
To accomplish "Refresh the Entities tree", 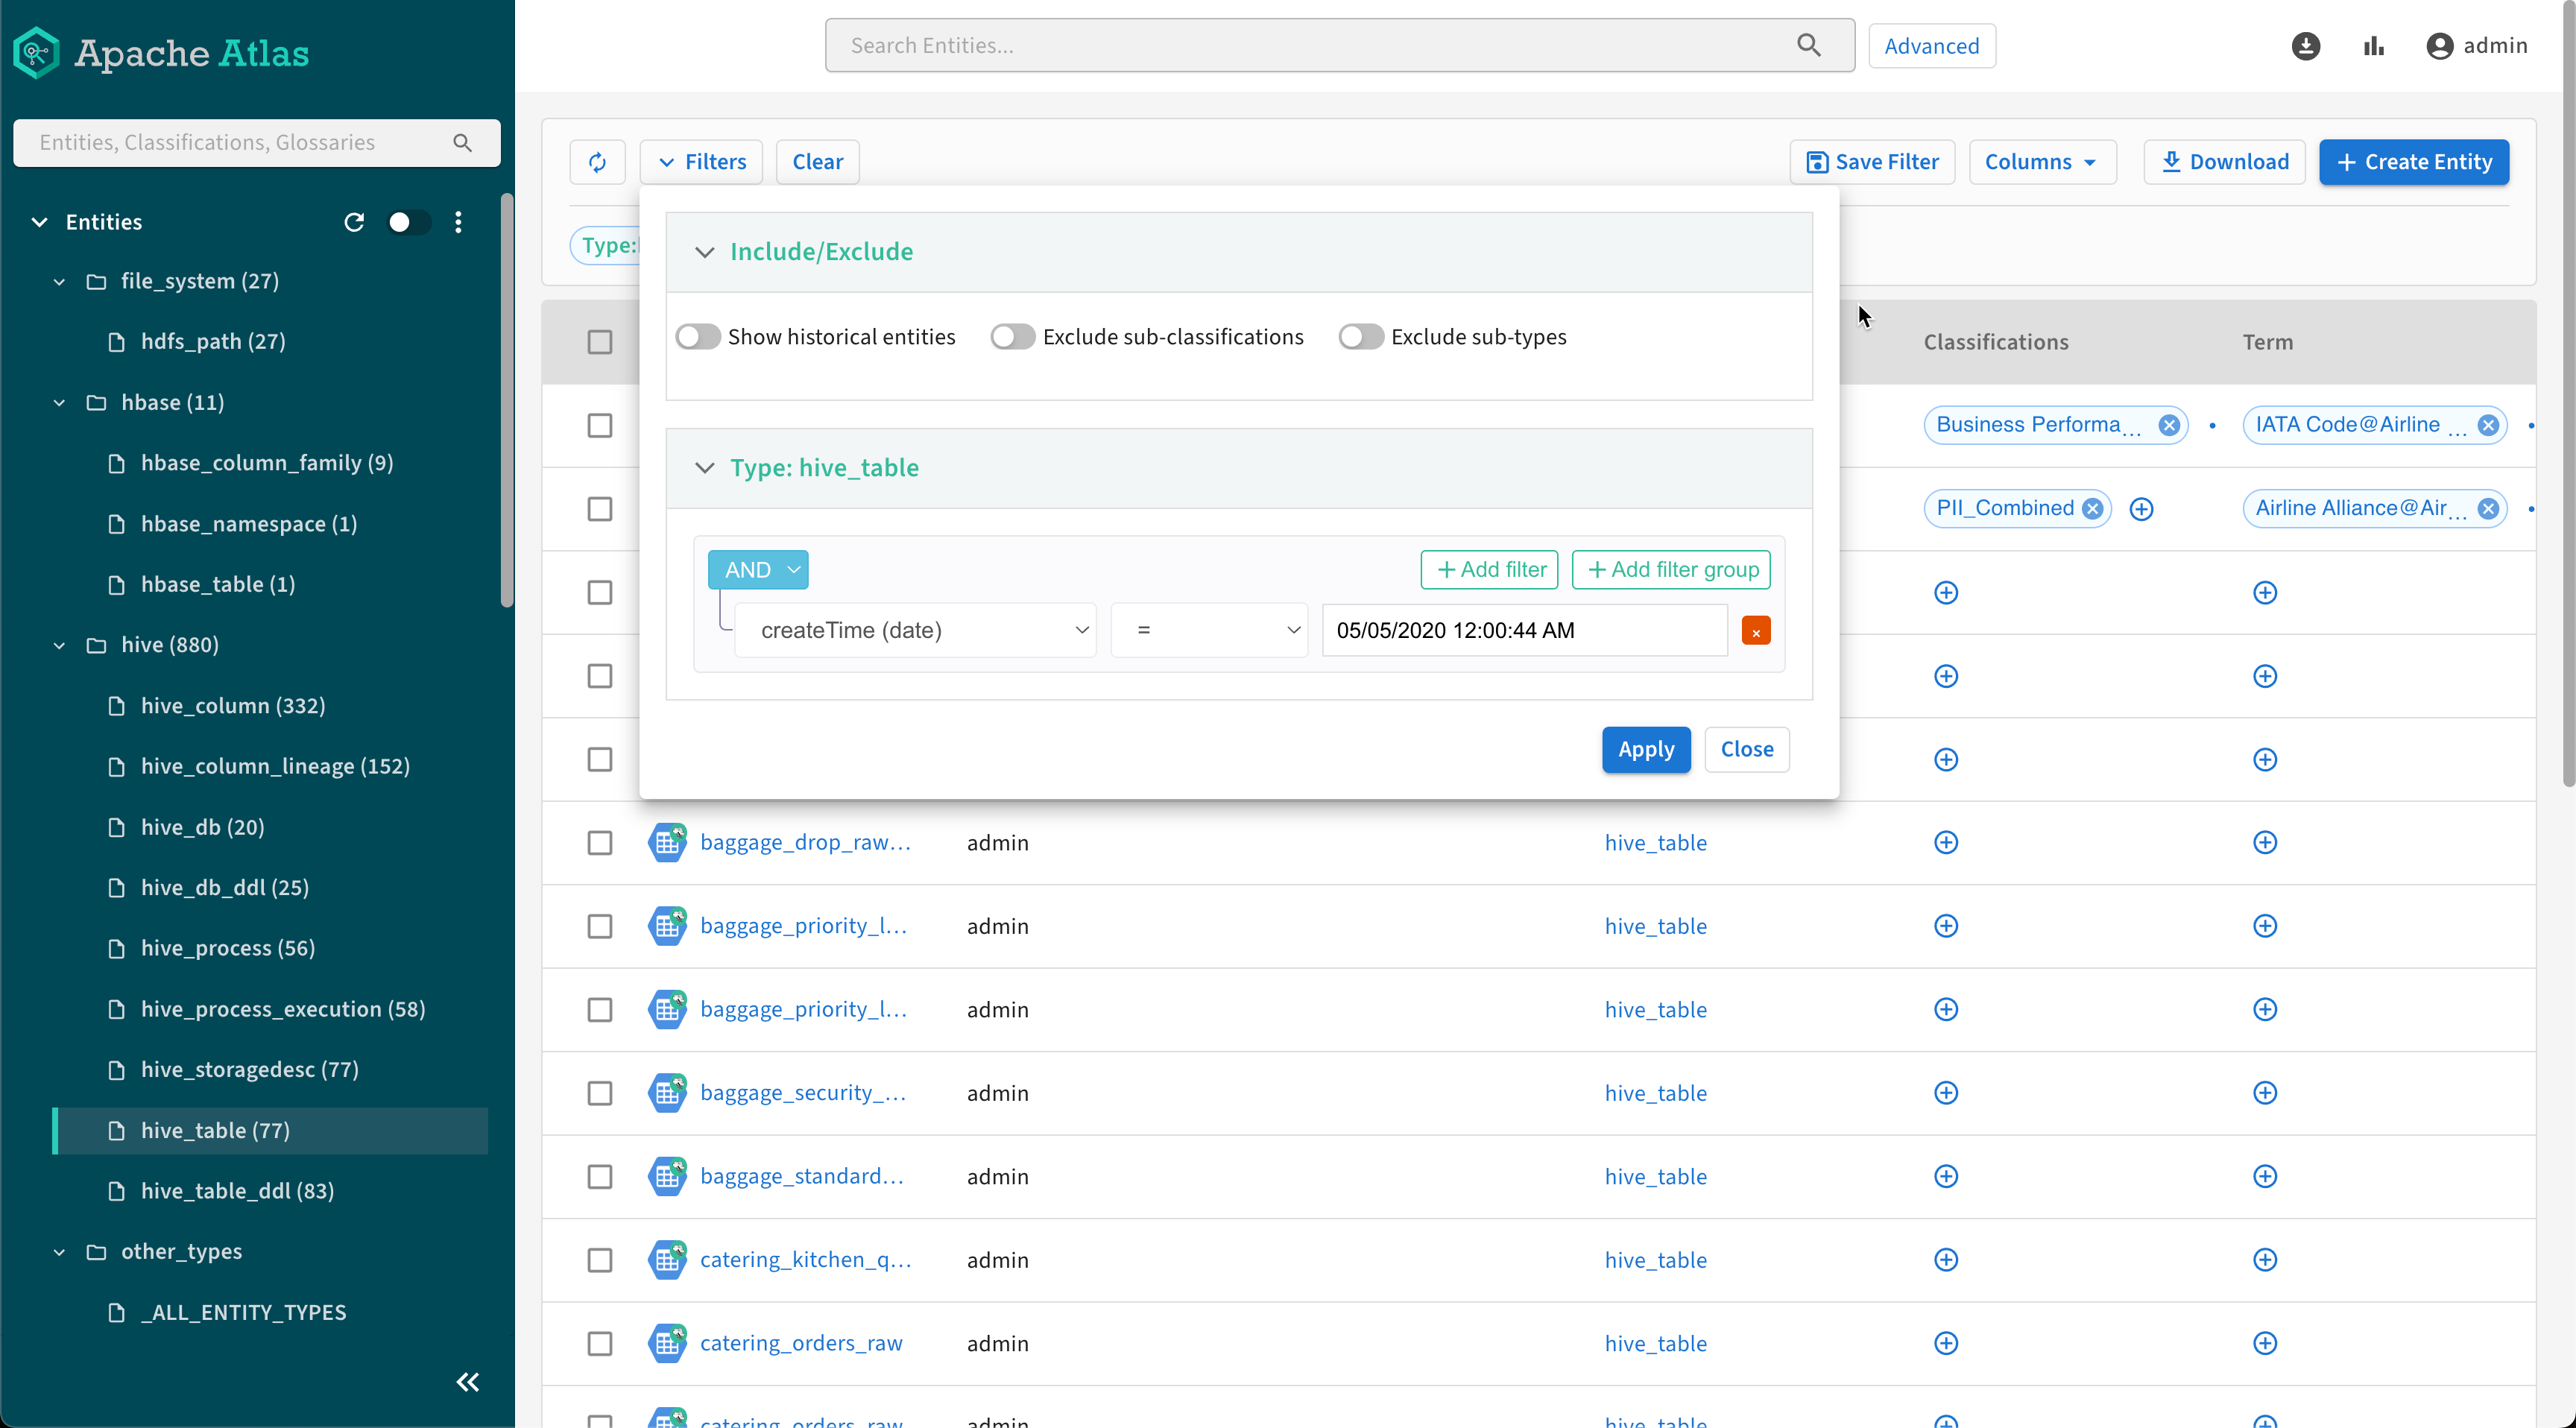I will (x=354, y=222).
